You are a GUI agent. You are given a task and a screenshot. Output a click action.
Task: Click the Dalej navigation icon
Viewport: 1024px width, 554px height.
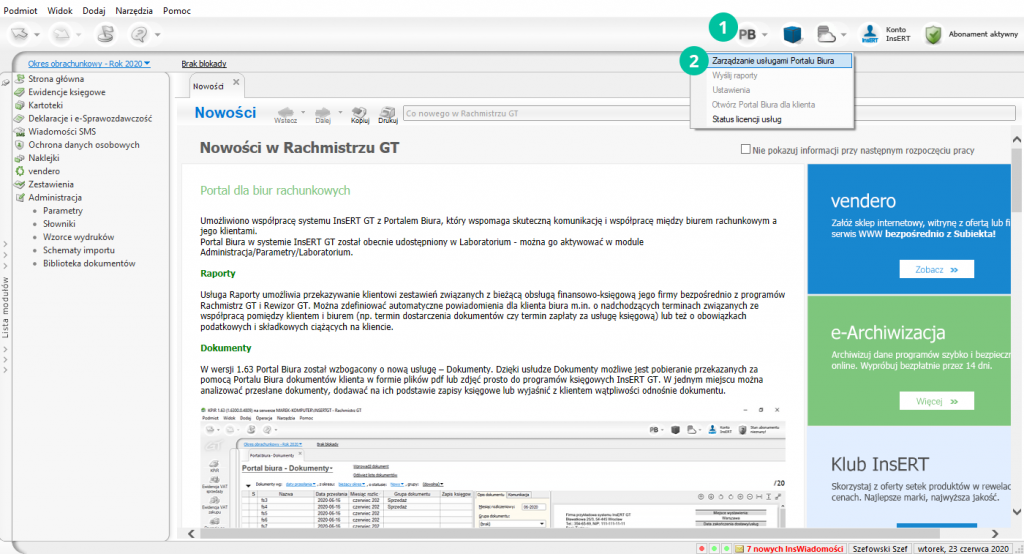pyautogui.click(x=323, y=112)
